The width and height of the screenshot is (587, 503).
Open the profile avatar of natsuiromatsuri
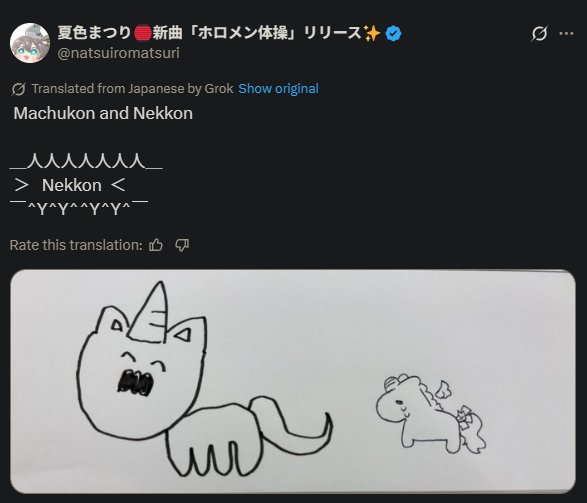pyautogui.click(x=30, y=43)
